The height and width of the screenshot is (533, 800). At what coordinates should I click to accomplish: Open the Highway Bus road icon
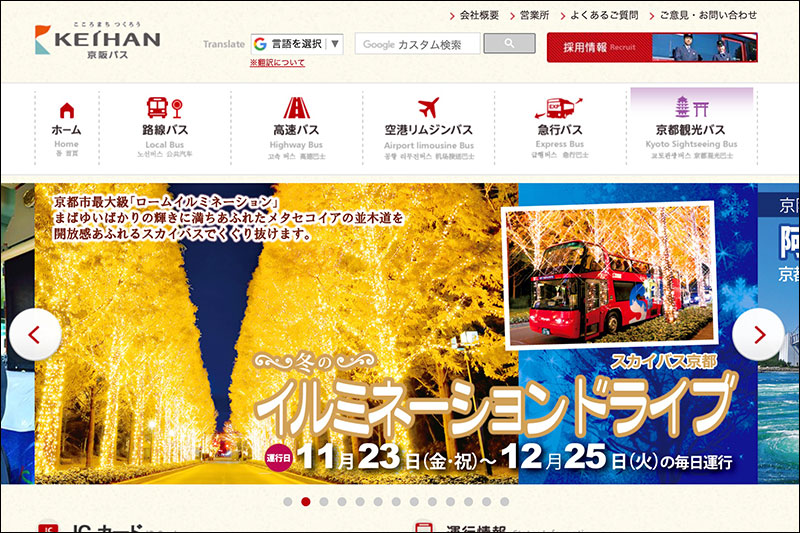(x=296, y=108)
